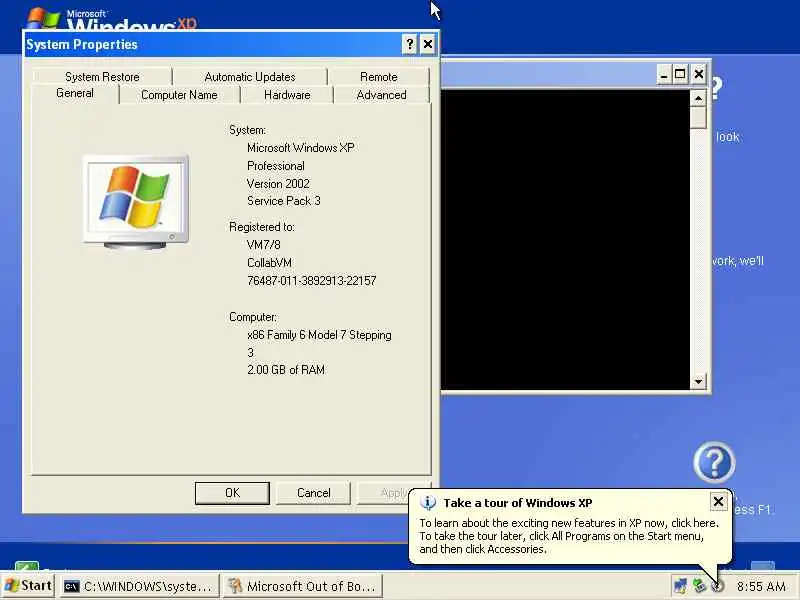This screenshot has height=600, width=800.
Task: Close the System Properties dialog
Action: 428,44
